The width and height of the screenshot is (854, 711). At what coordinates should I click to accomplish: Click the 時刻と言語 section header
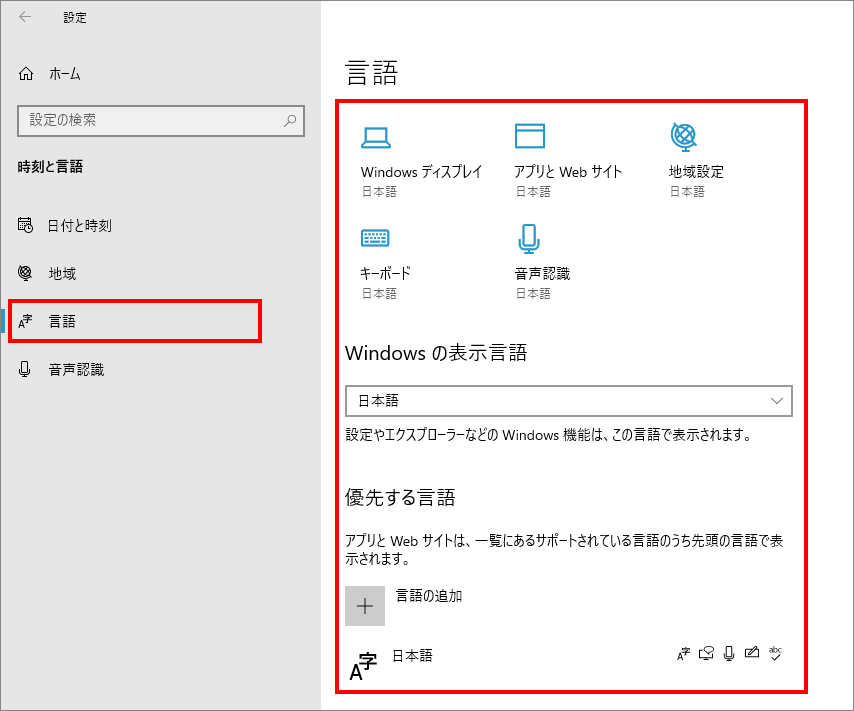[50, 167]
